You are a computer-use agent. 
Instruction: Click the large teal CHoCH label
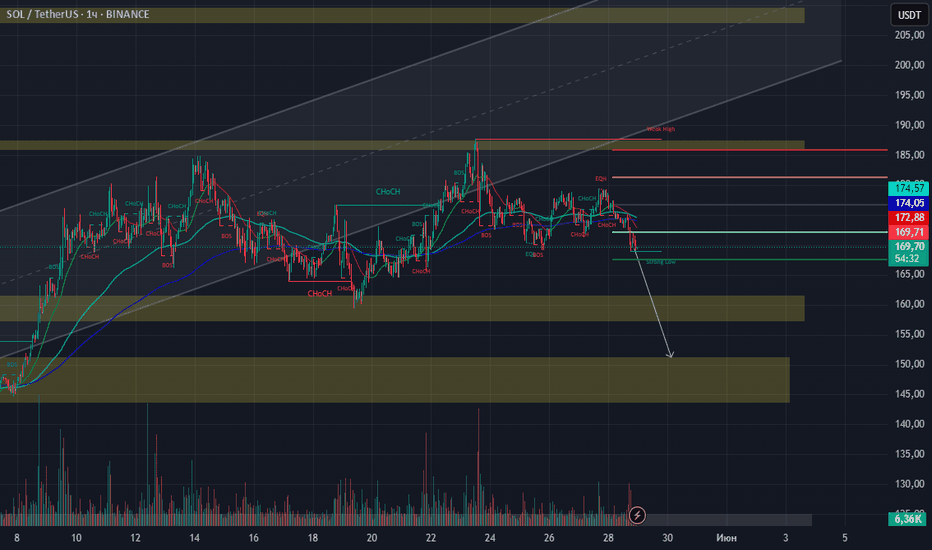388,191
